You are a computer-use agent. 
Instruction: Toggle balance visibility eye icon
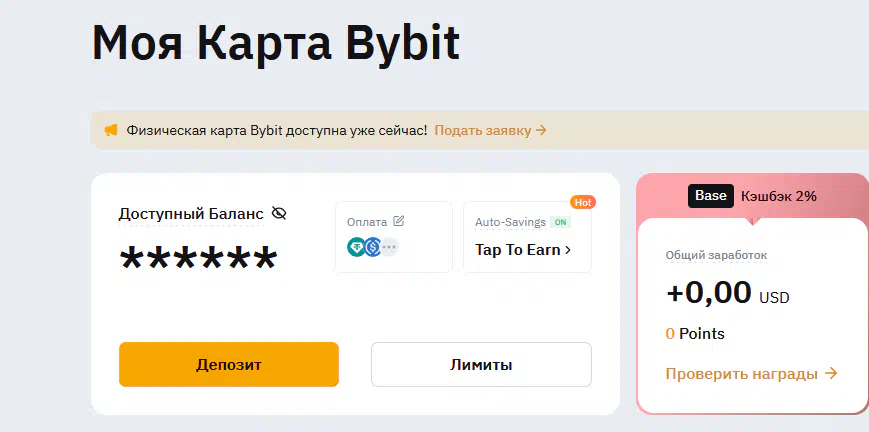click(279, 213)
